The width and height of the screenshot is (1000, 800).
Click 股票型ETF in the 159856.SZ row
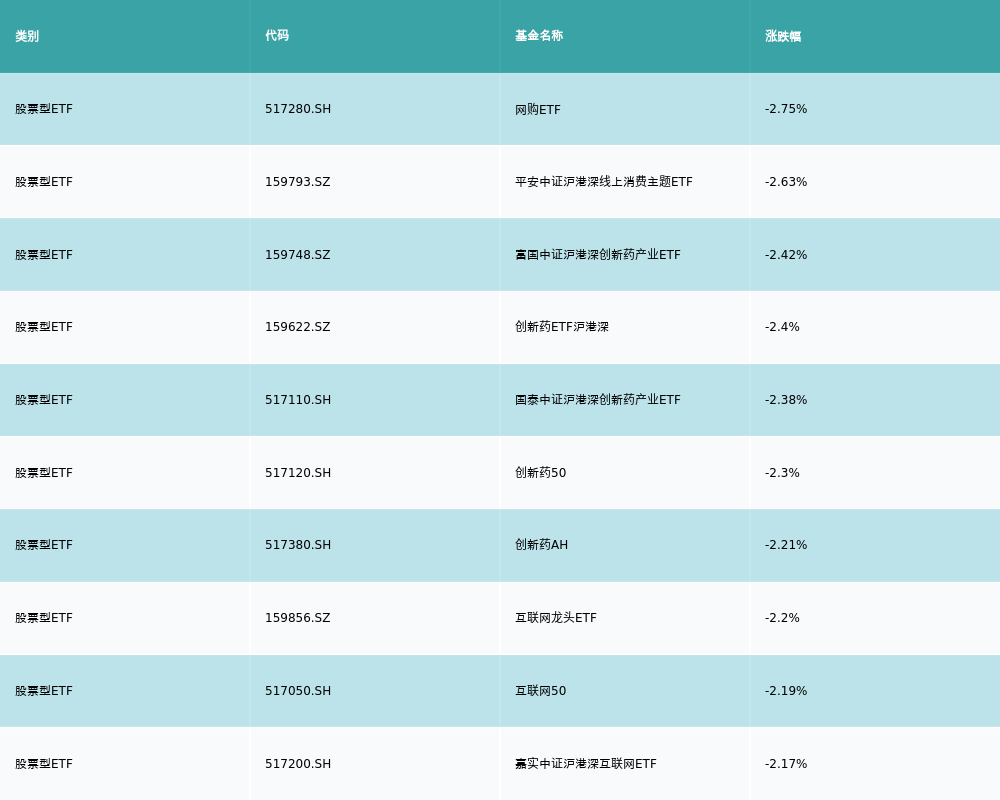point(44,618)
